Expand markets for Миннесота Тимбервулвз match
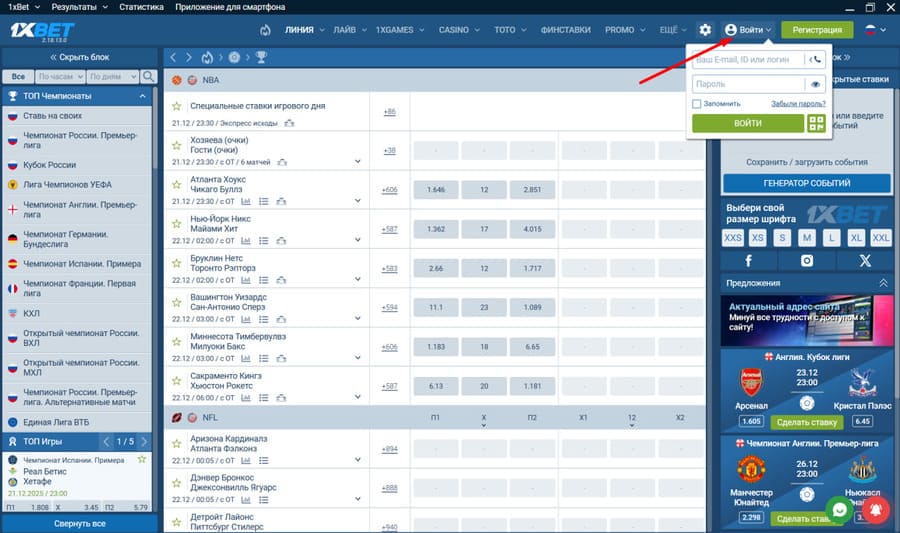 point(358,358)
